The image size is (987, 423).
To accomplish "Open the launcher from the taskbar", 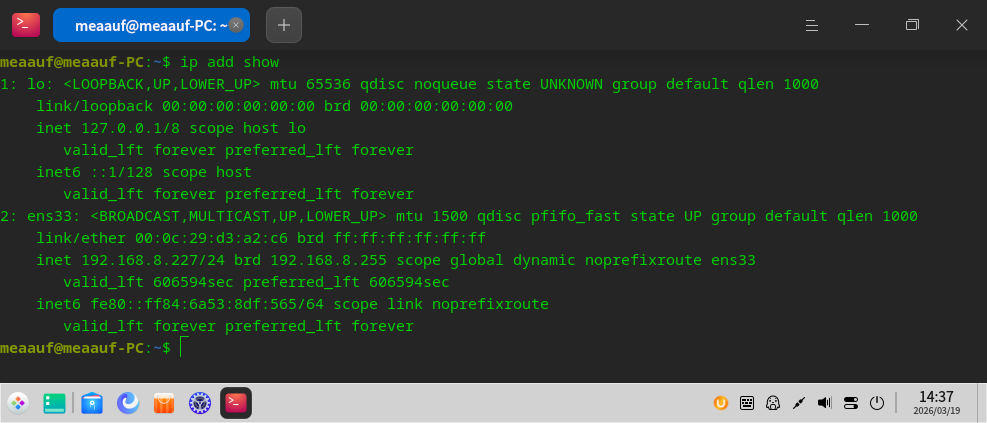I will 18,403.
